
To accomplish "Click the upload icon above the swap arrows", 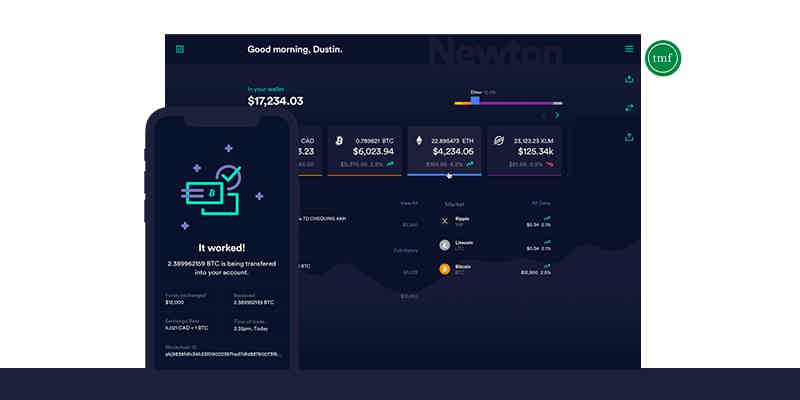I will click(629, 79).
